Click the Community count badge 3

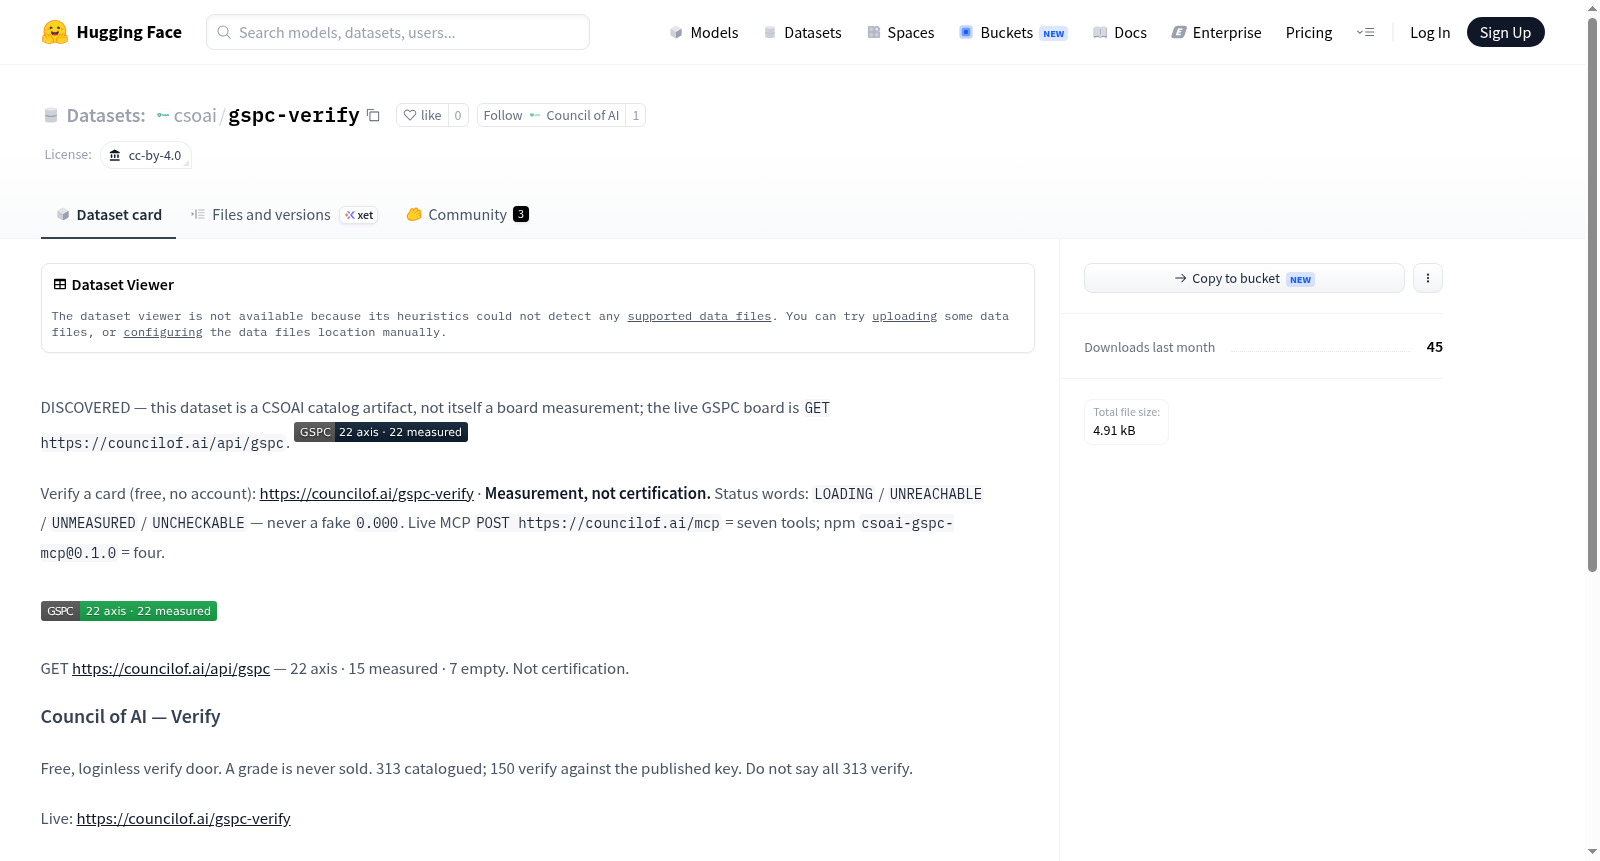[521, 214]
